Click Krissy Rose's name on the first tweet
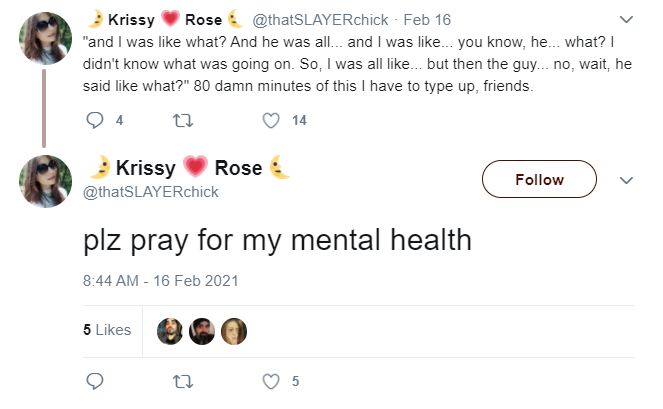663x409 pixels. point(165,19)
